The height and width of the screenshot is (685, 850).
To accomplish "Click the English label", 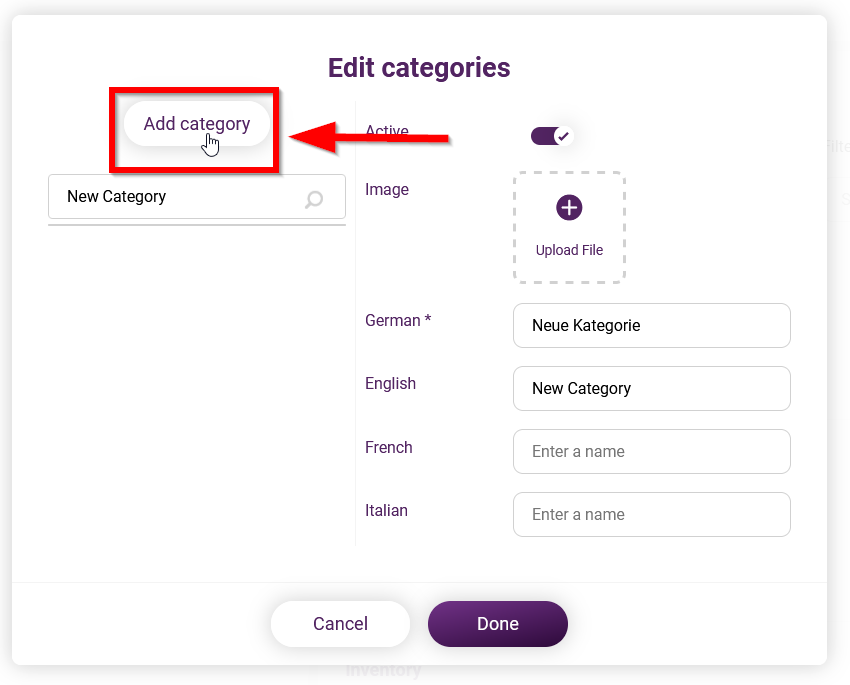I will coord(390,383).
